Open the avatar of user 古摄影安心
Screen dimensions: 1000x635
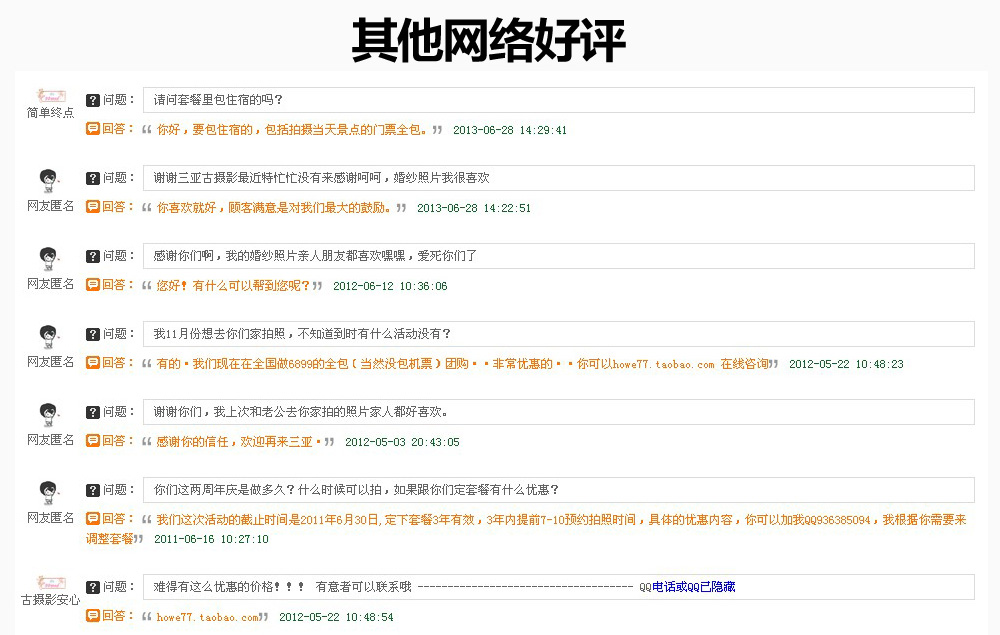(x=50, y=582)
